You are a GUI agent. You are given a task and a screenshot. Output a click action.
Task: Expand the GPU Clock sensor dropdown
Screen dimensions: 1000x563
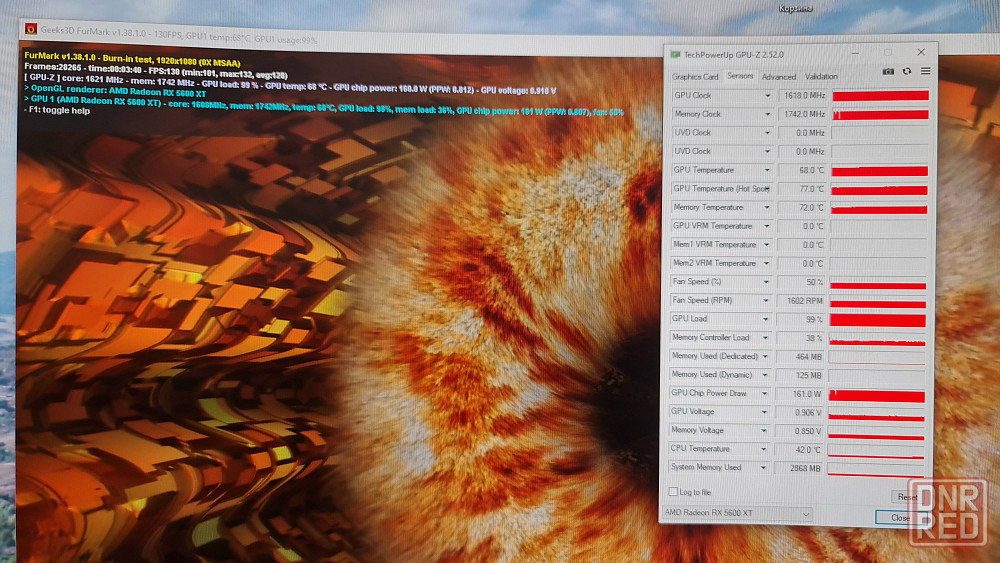coord(767,96)
